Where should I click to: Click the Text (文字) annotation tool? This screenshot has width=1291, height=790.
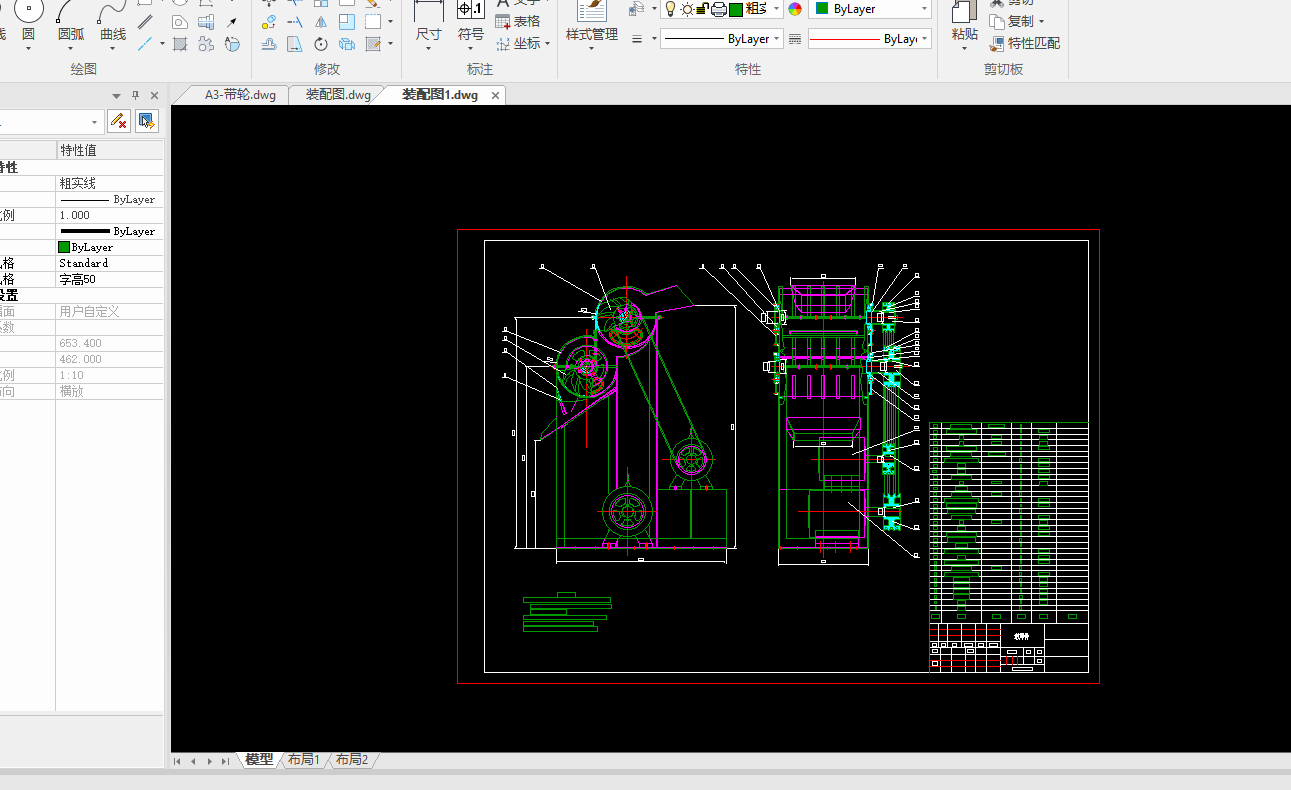518,3
